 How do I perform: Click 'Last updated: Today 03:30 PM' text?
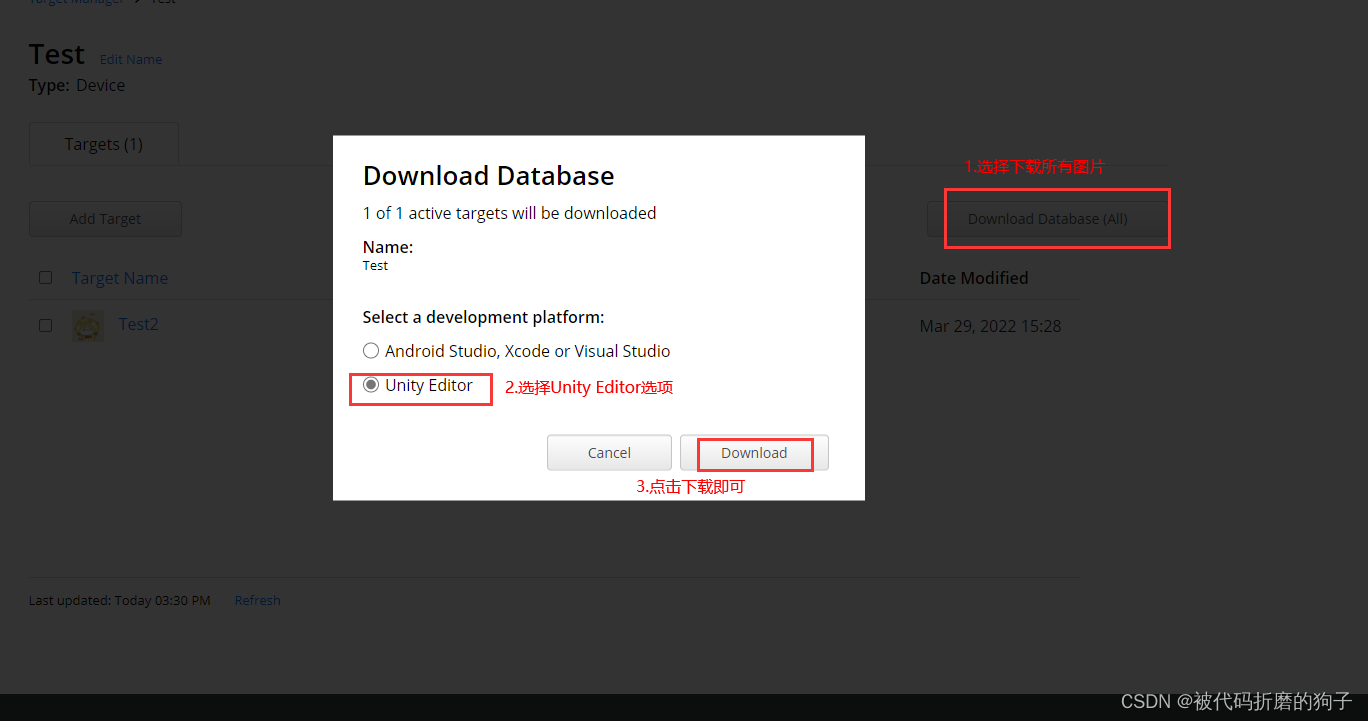click(120, 601)
